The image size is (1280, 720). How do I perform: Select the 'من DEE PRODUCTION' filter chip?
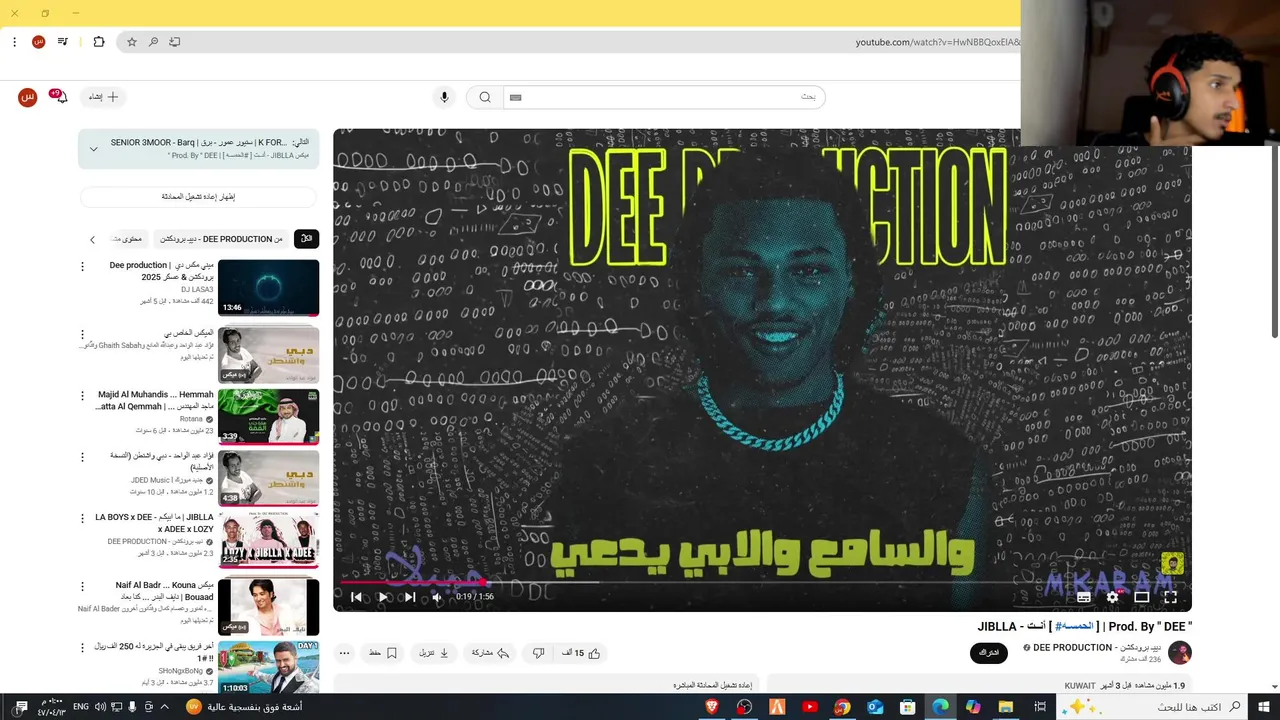pos(221,239)
